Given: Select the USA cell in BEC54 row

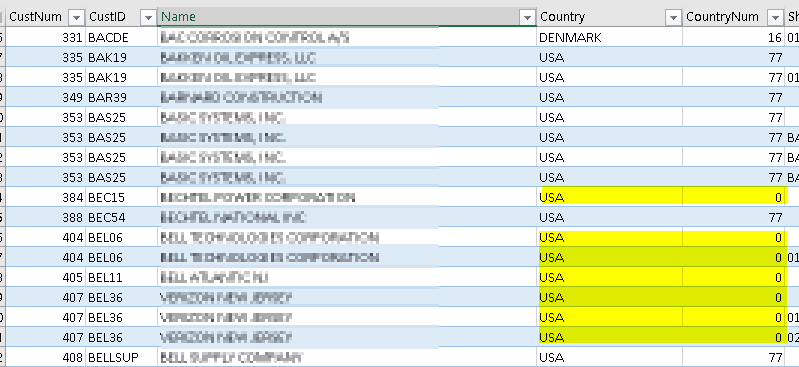Looking at the screenshot, I should point(609,217).
